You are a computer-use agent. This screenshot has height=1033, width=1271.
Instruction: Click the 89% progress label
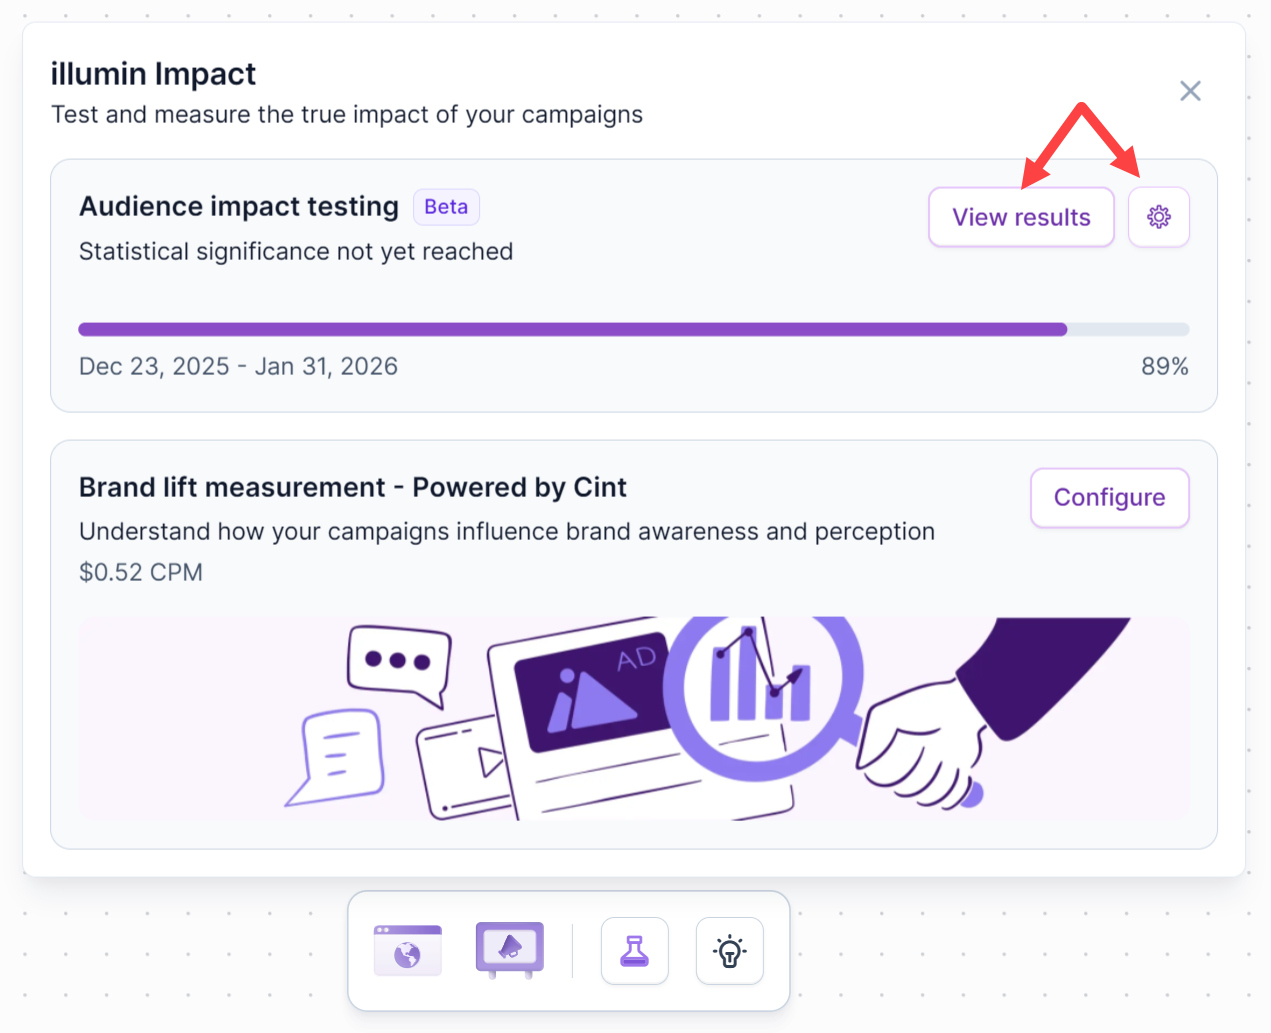(1164, 367)
